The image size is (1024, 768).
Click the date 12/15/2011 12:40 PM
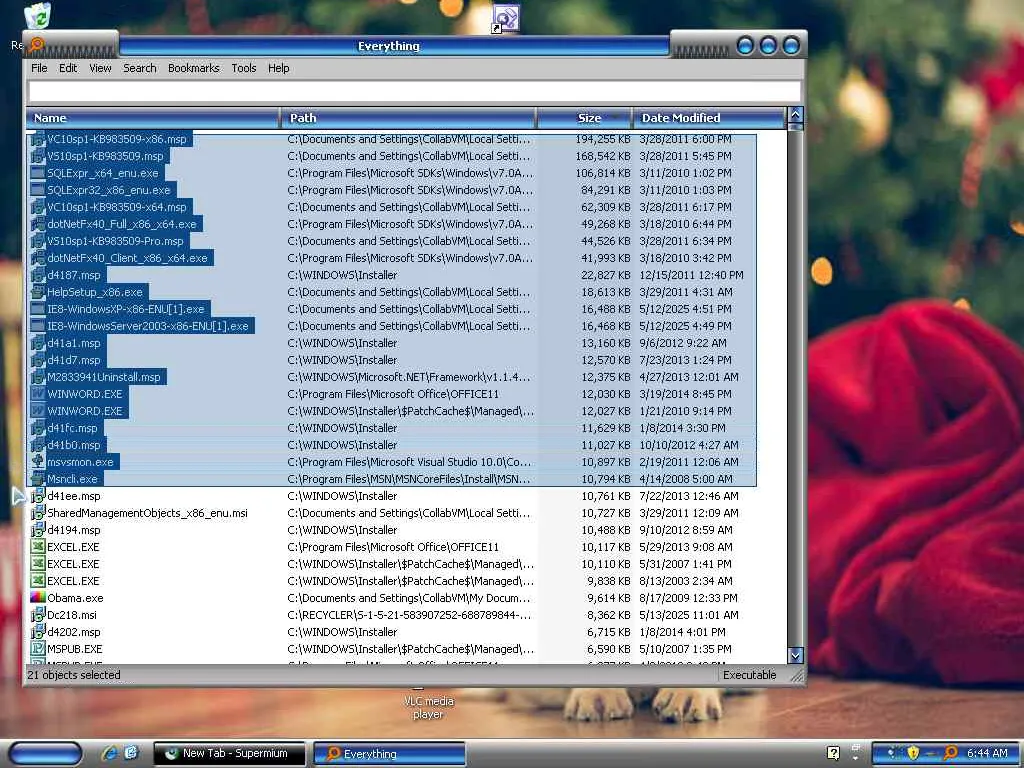point(691,275)
